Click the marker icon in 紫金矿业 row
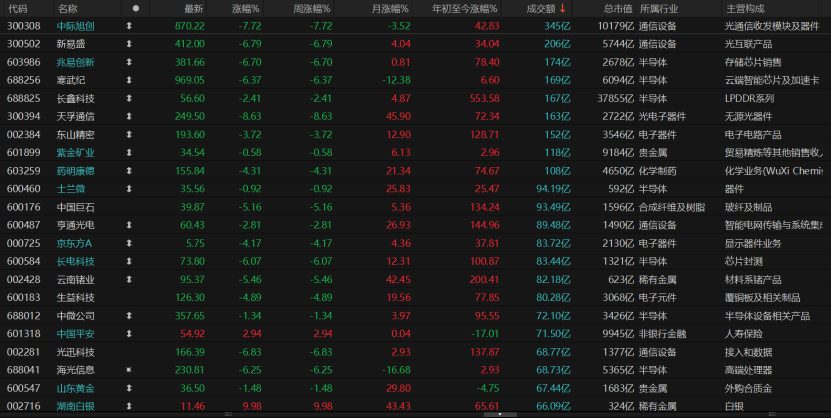 coord(129,153)
